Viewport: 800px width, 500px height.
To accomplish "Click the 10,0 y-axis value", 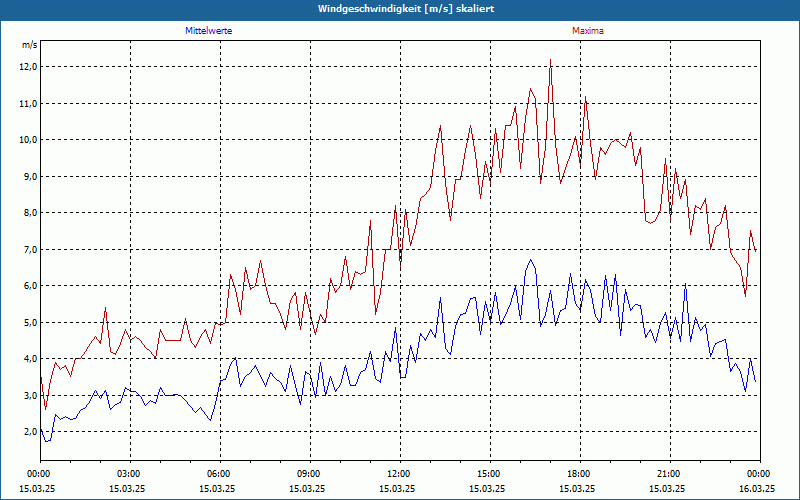I will 29,140.
